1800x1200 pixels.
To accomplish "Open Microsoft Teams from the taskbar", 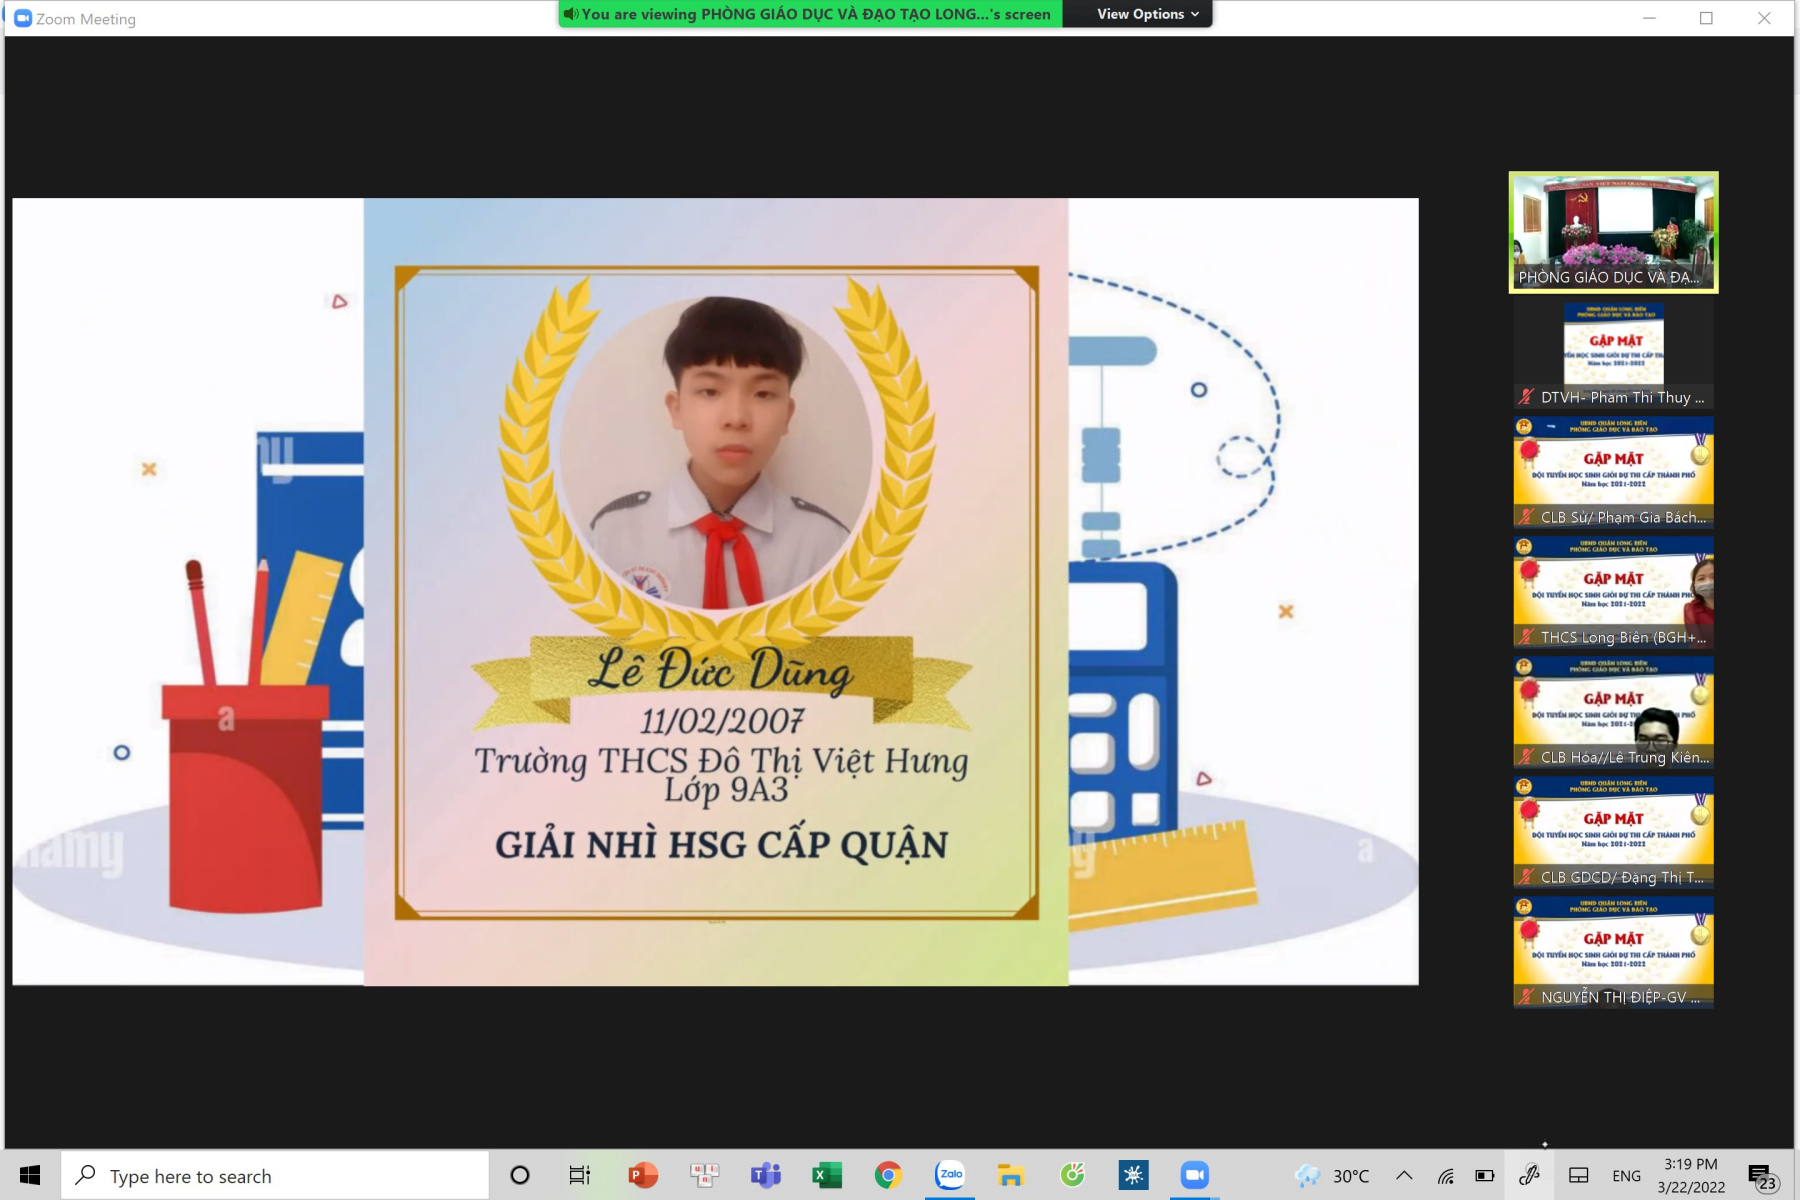I will tap(765, 1175).
